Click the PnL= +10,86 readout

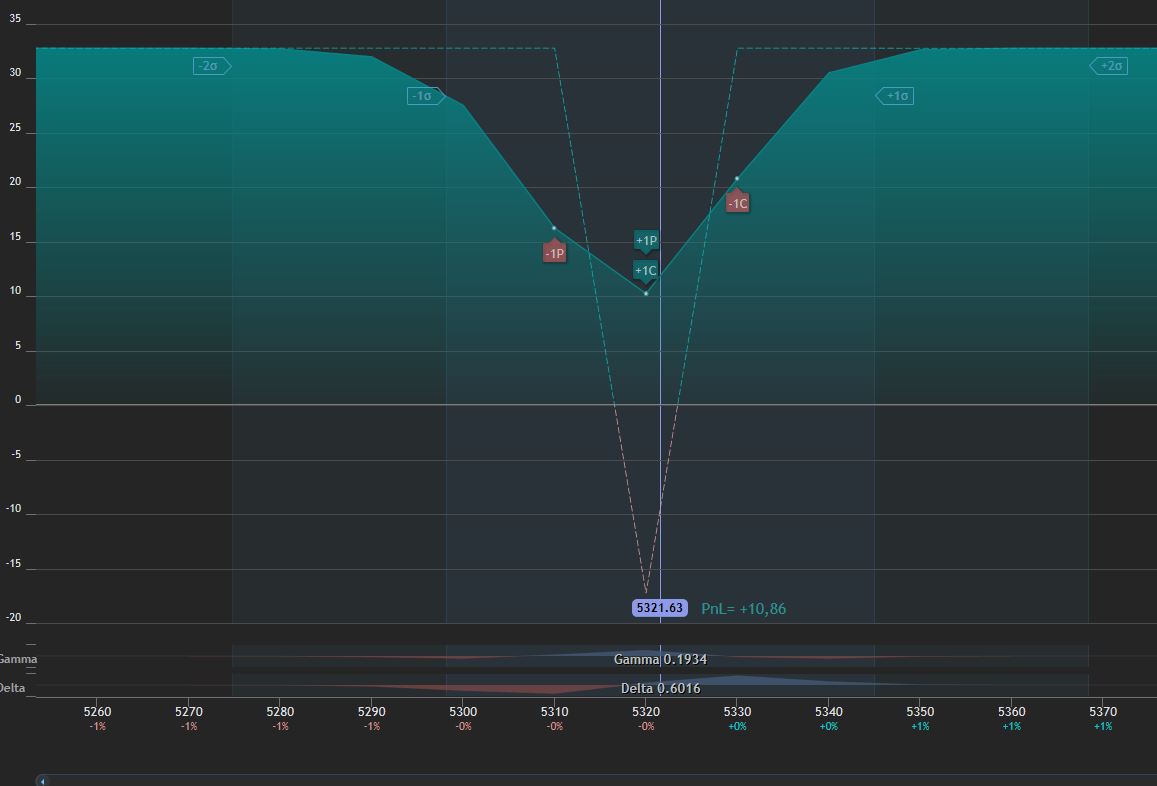coord(743,609)
